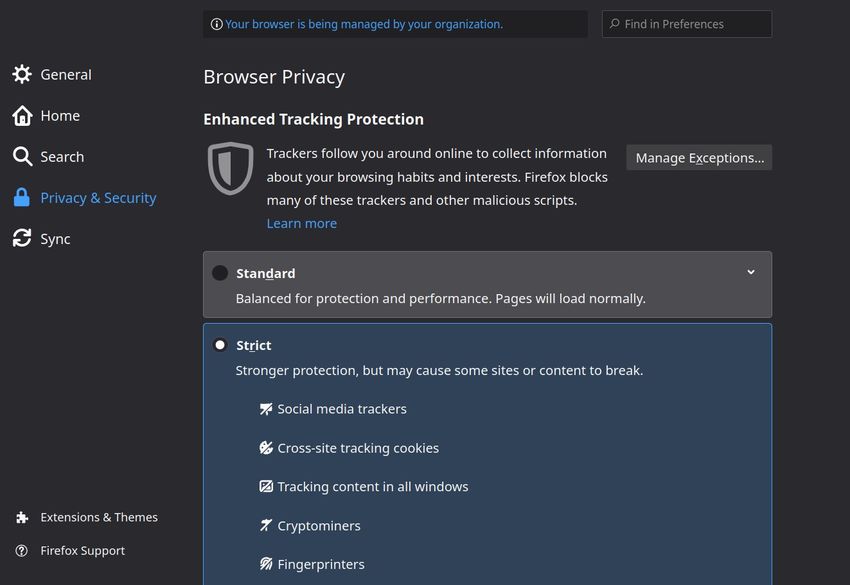Click the Extensions & Themes puzzle icon

[22, 517]
